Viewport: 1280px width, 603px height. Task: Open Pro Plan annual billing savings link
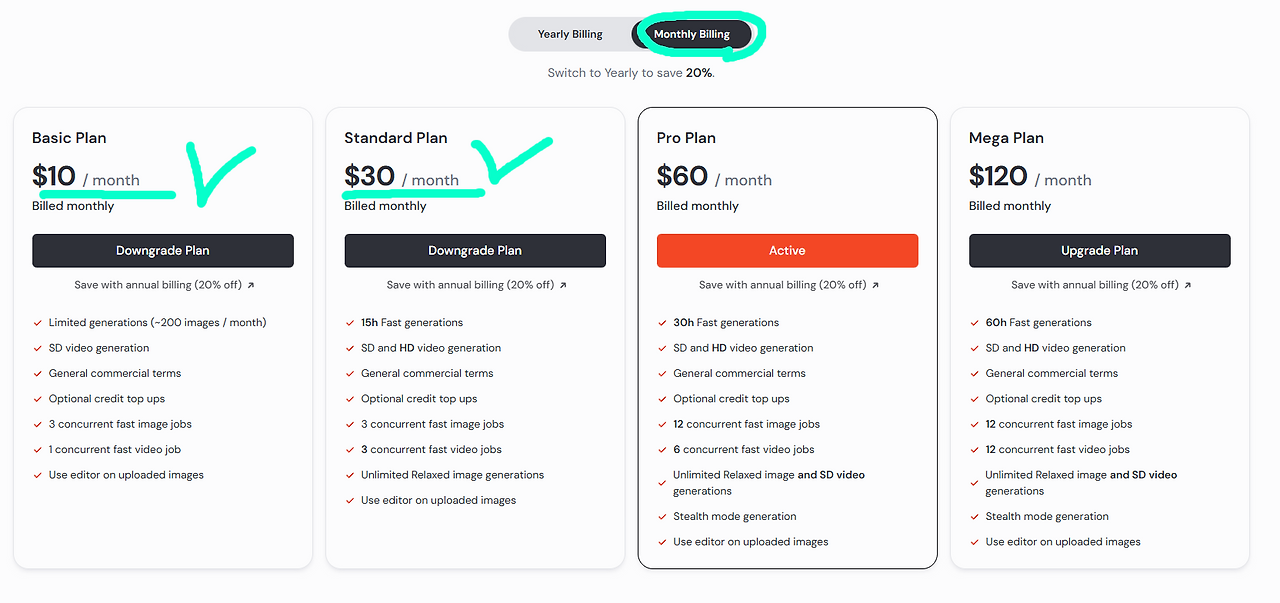pos(782,285)
